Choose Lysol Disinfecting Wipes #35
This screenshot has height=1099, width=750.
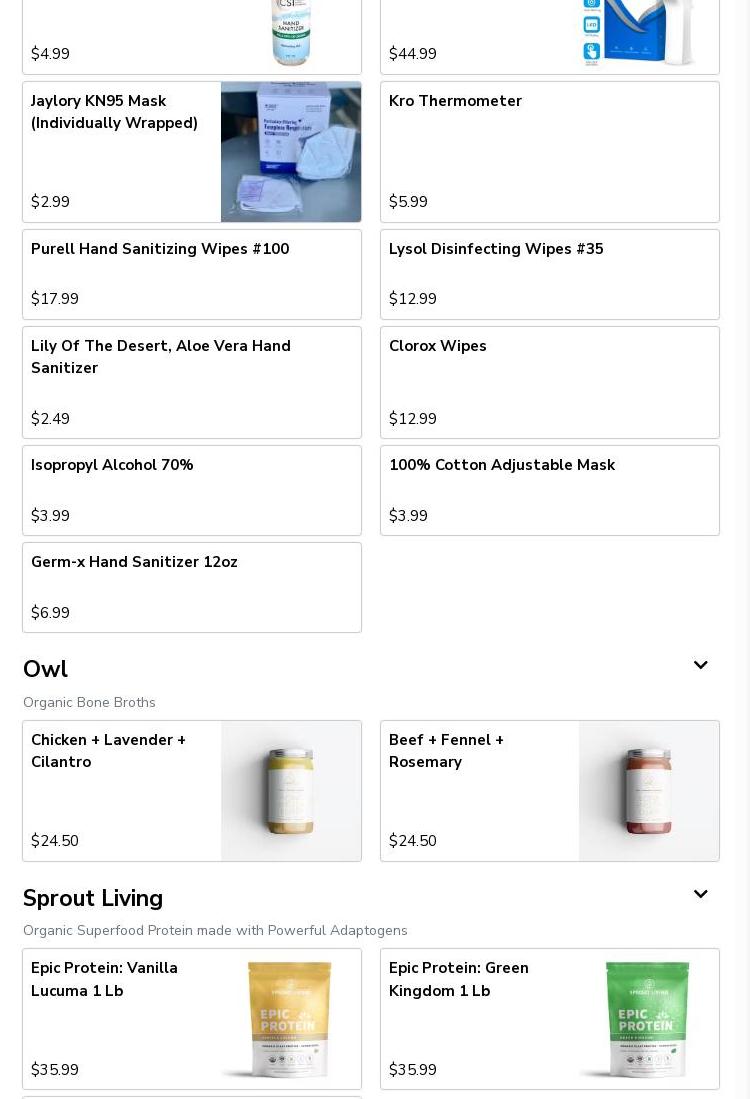[549, 274]
